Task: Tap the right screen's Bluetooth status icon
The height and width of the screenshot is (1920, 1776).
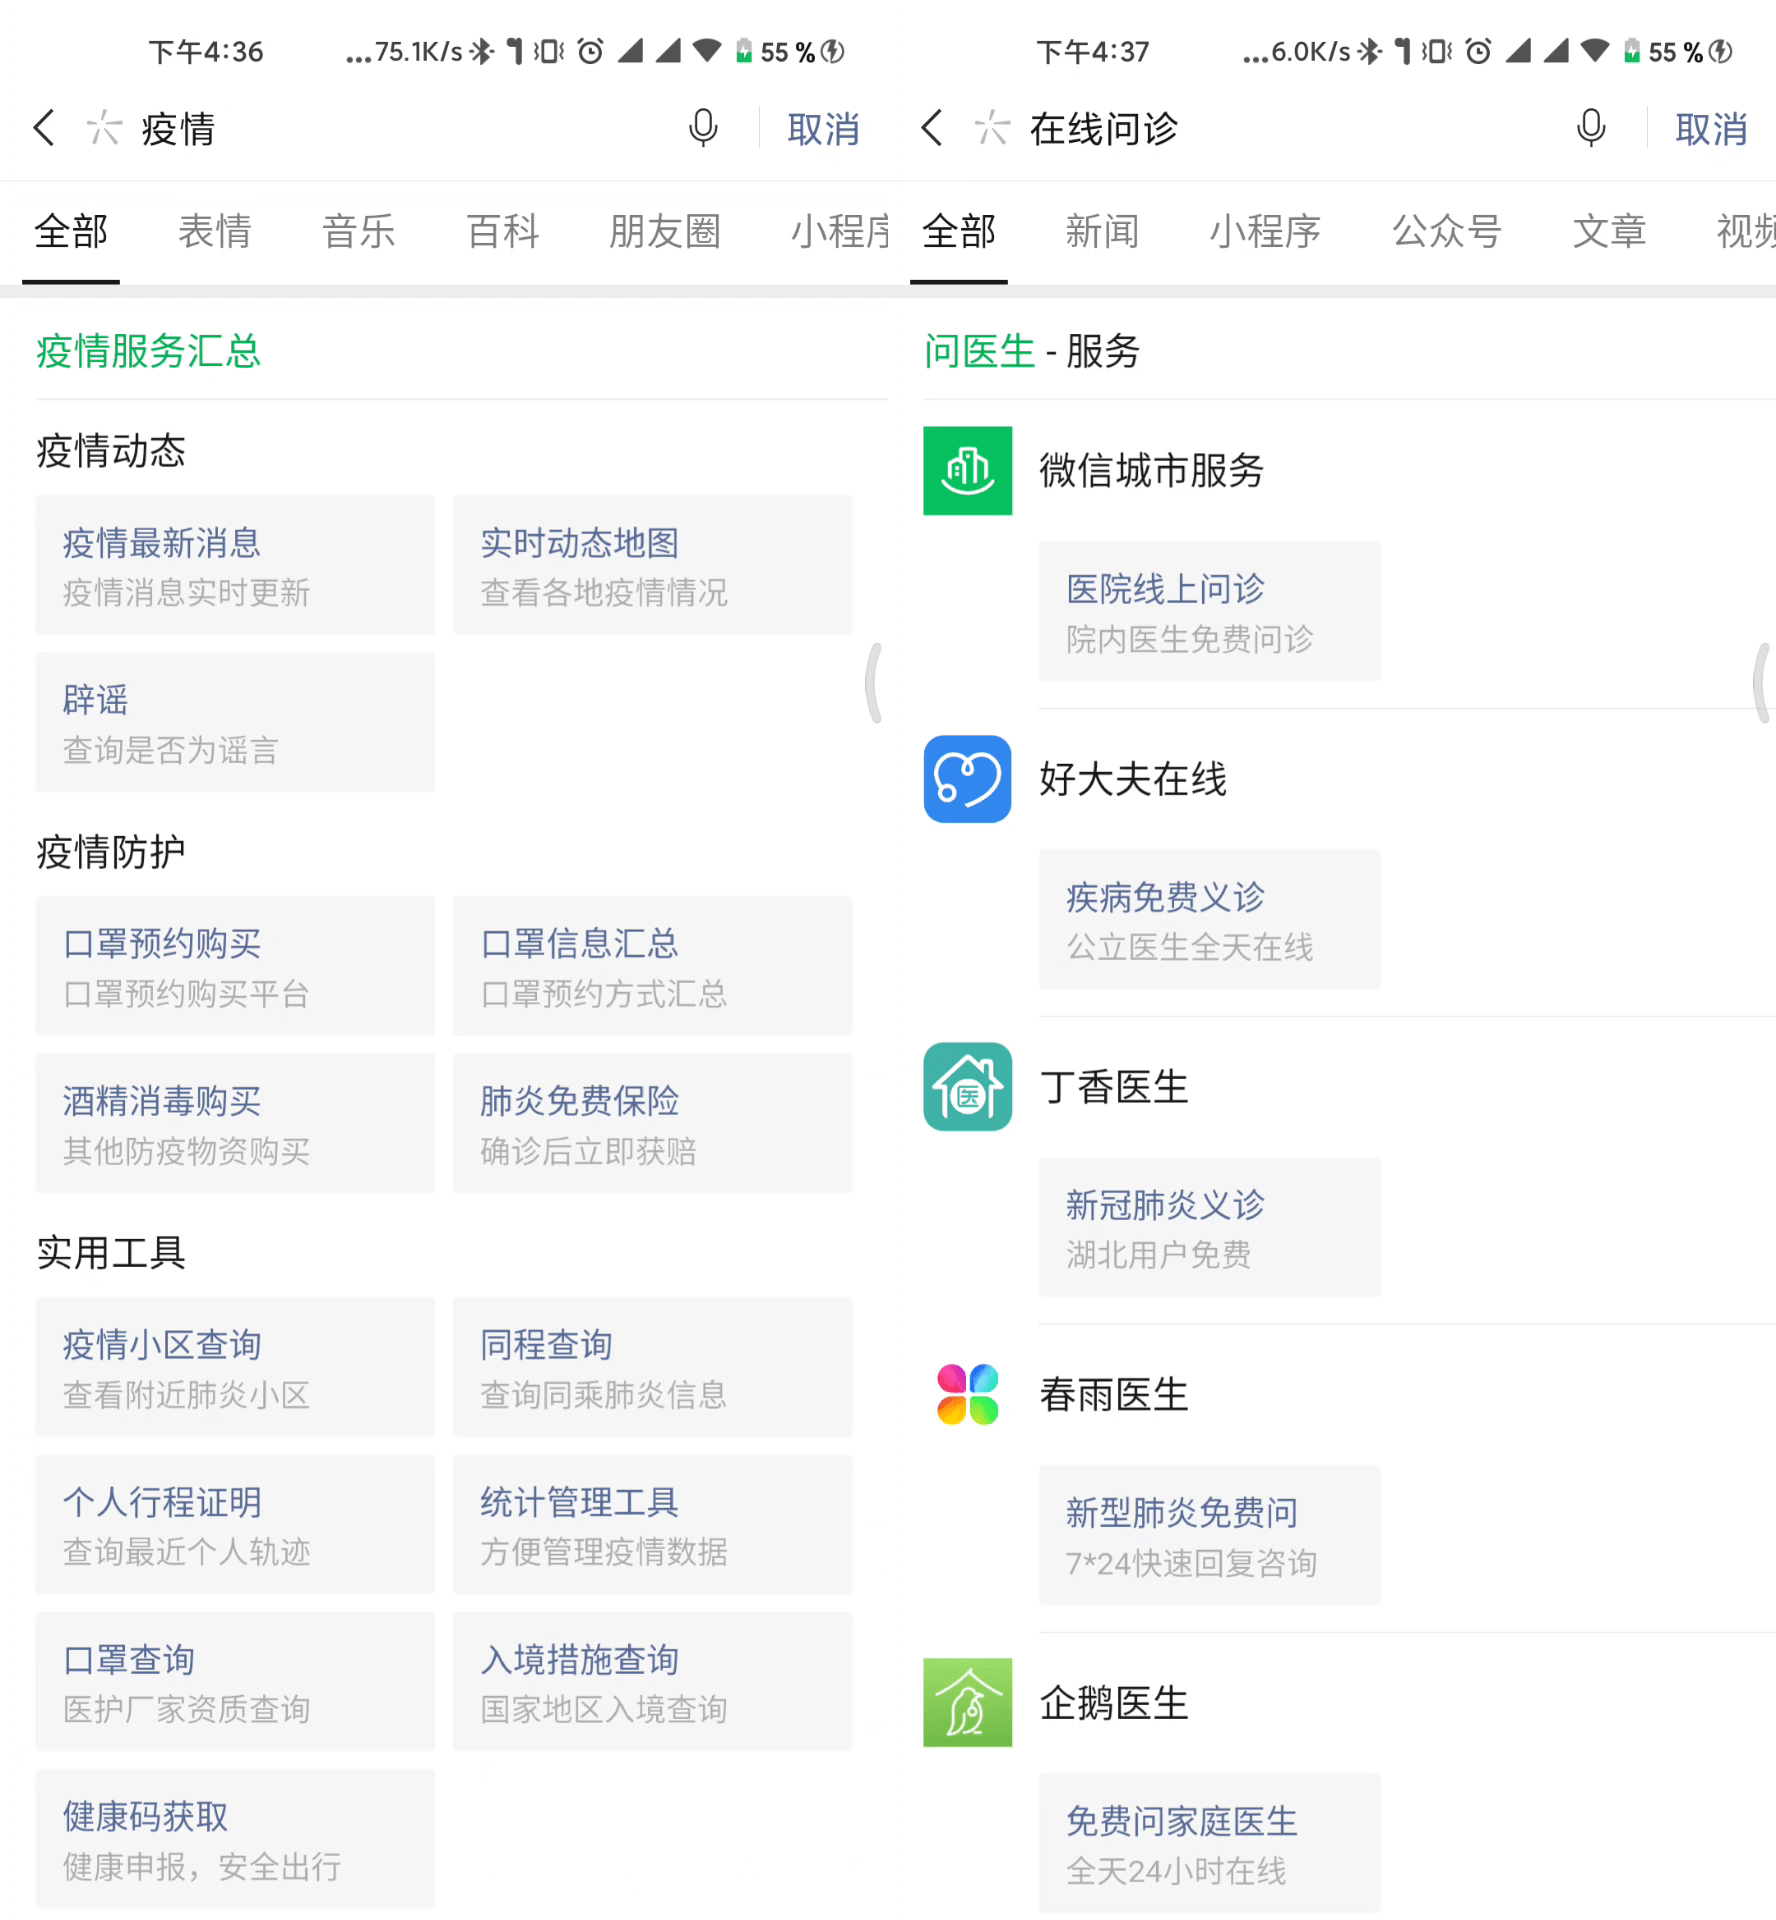Action: click(x=1370, y=51)
